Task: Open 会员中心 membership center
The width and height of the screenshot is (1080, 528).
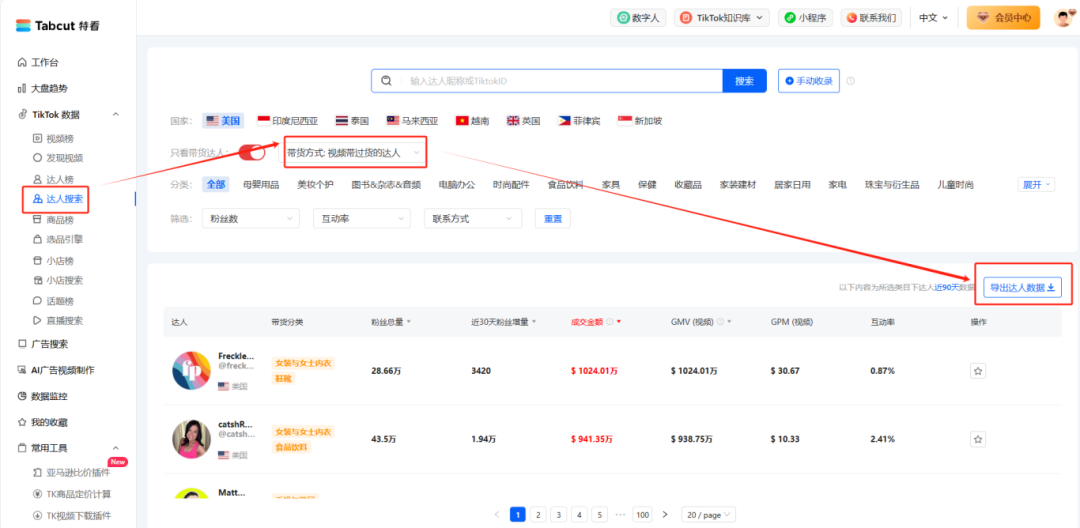Action: [1003, 18]
